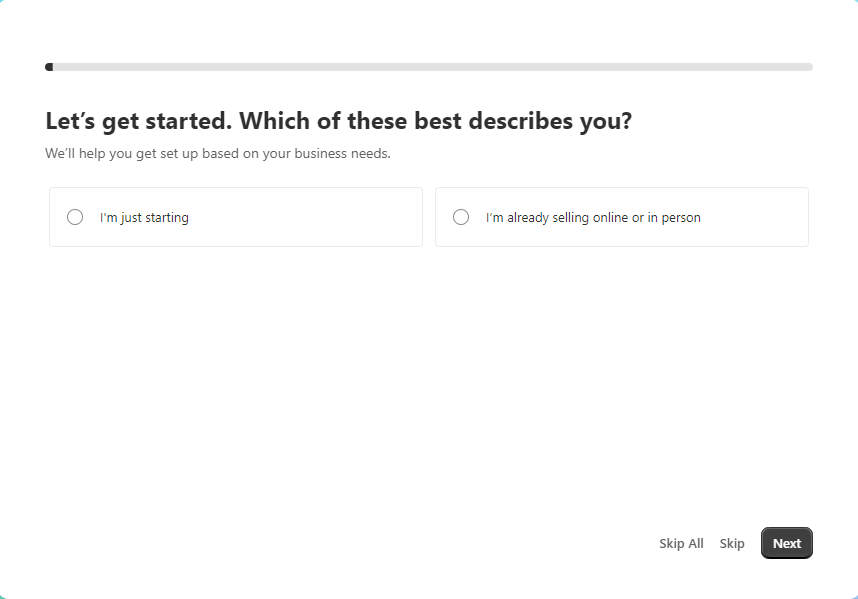
Task: Choose the already selling online option card
Action: point(621,217)
